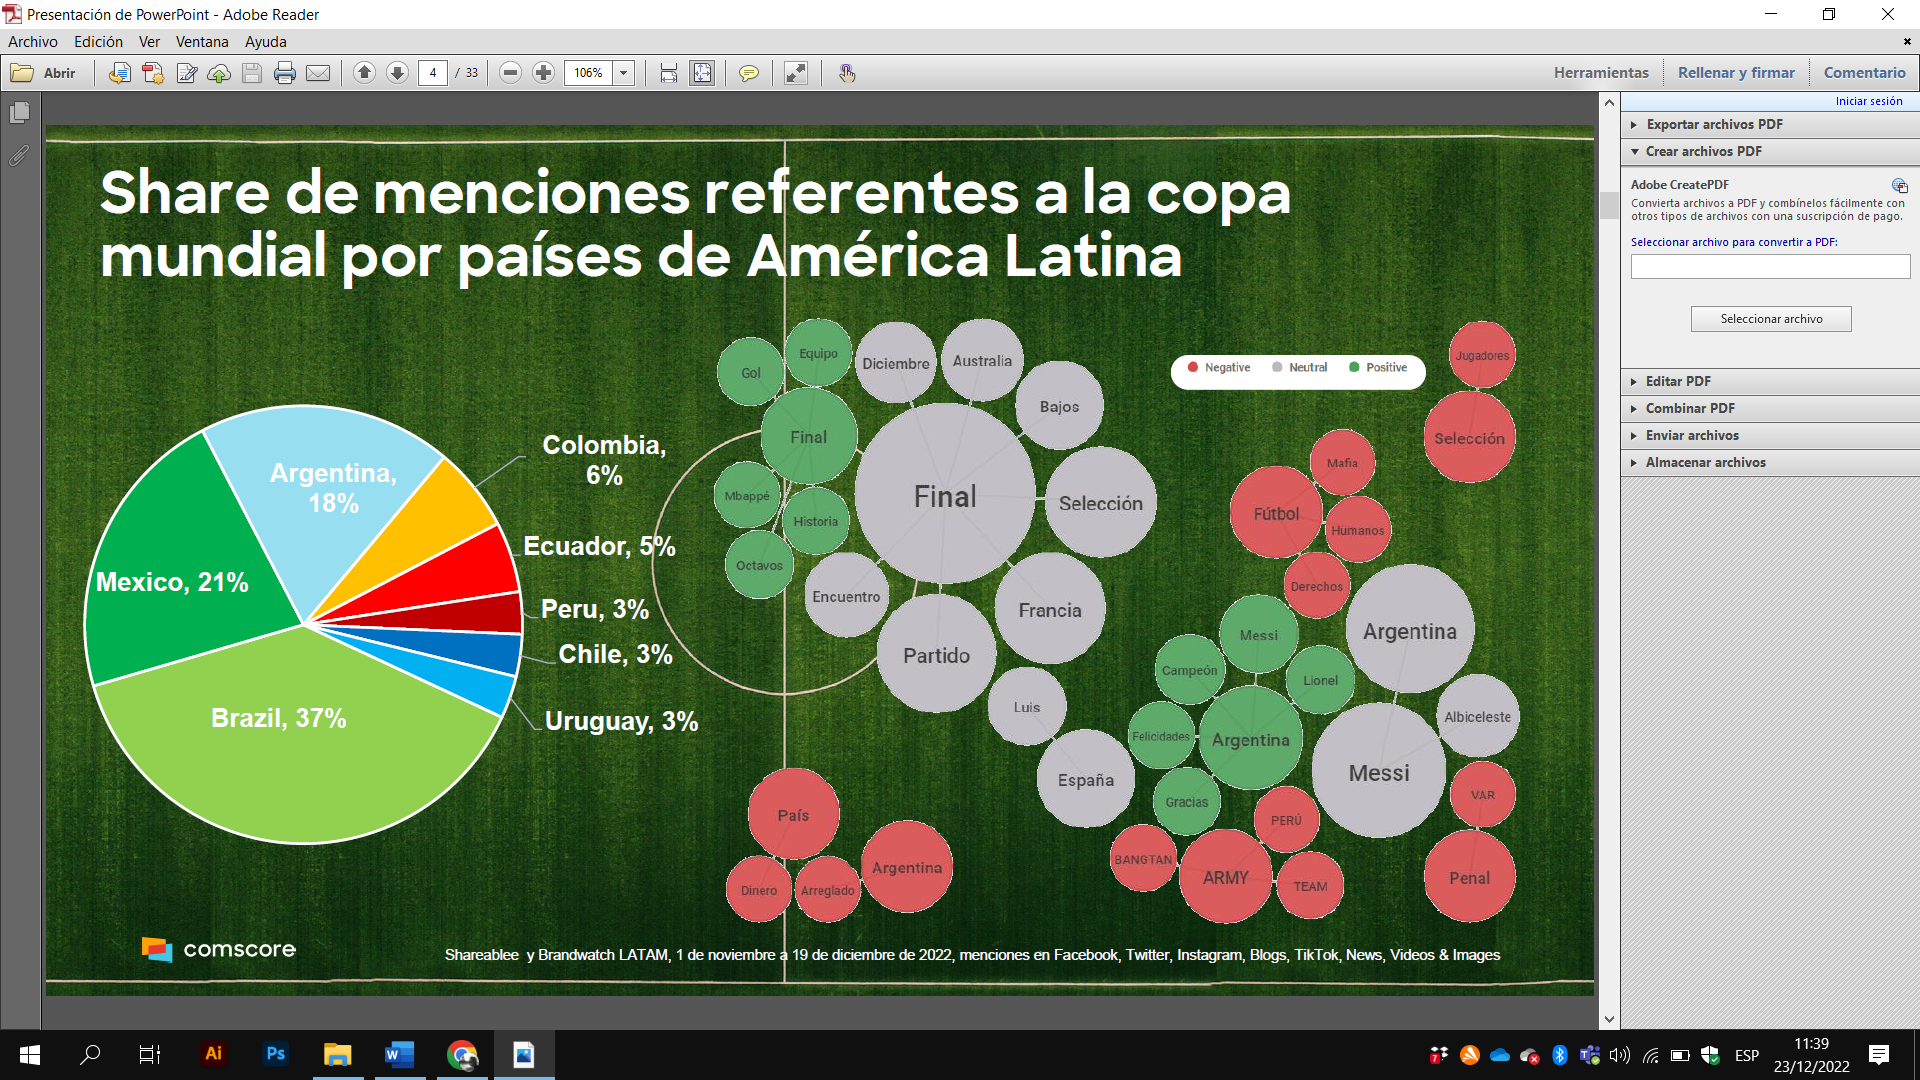This screenshot has height=1080, width=1920.
Task: Add a sticky note comment
Action: [x=748, y=73]
